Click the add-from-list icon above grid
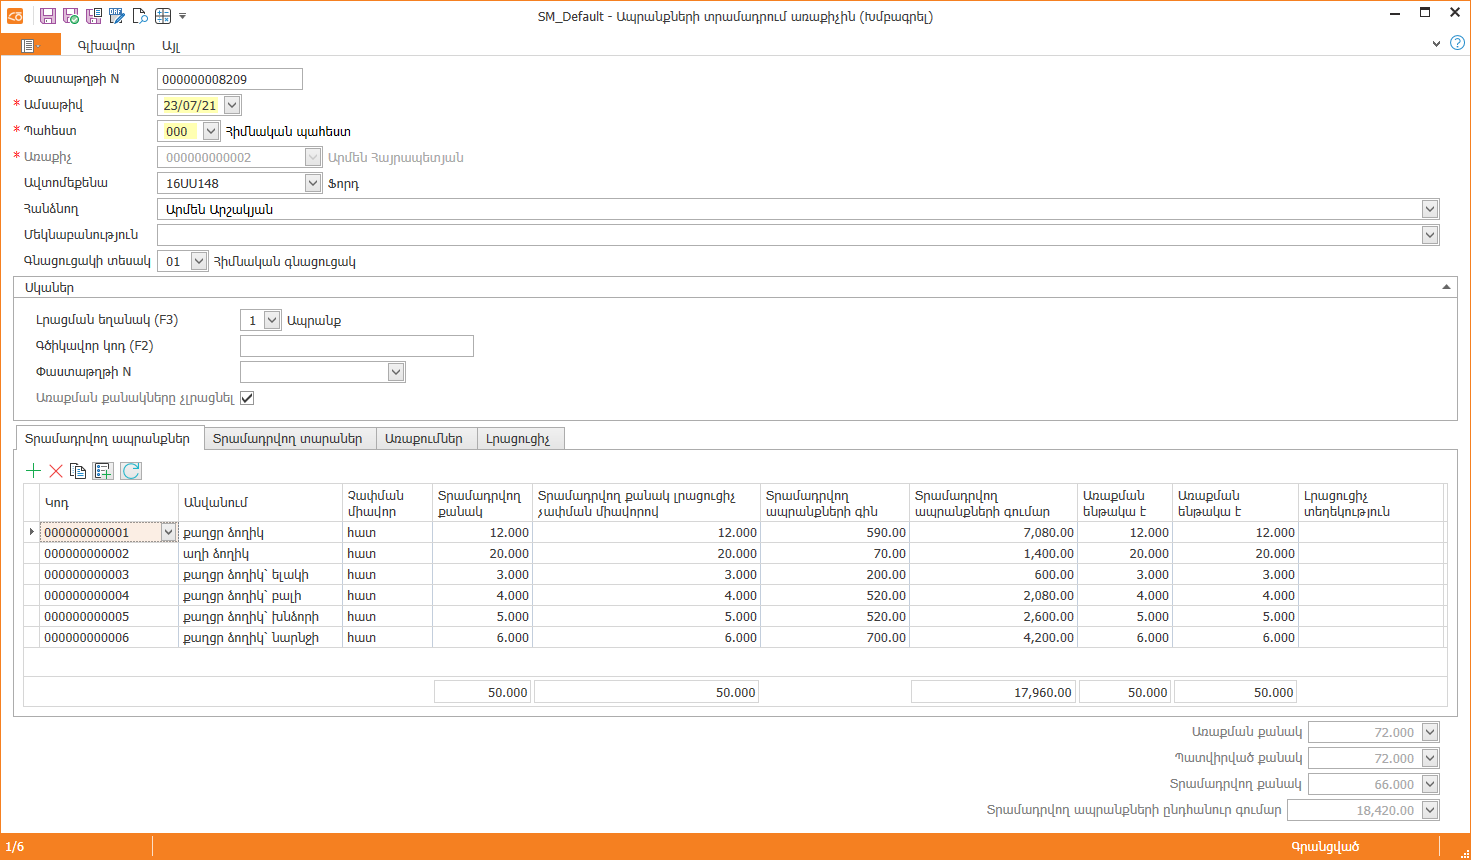The height and width of the screenshot is (860, 1471). tap(103, 471)
